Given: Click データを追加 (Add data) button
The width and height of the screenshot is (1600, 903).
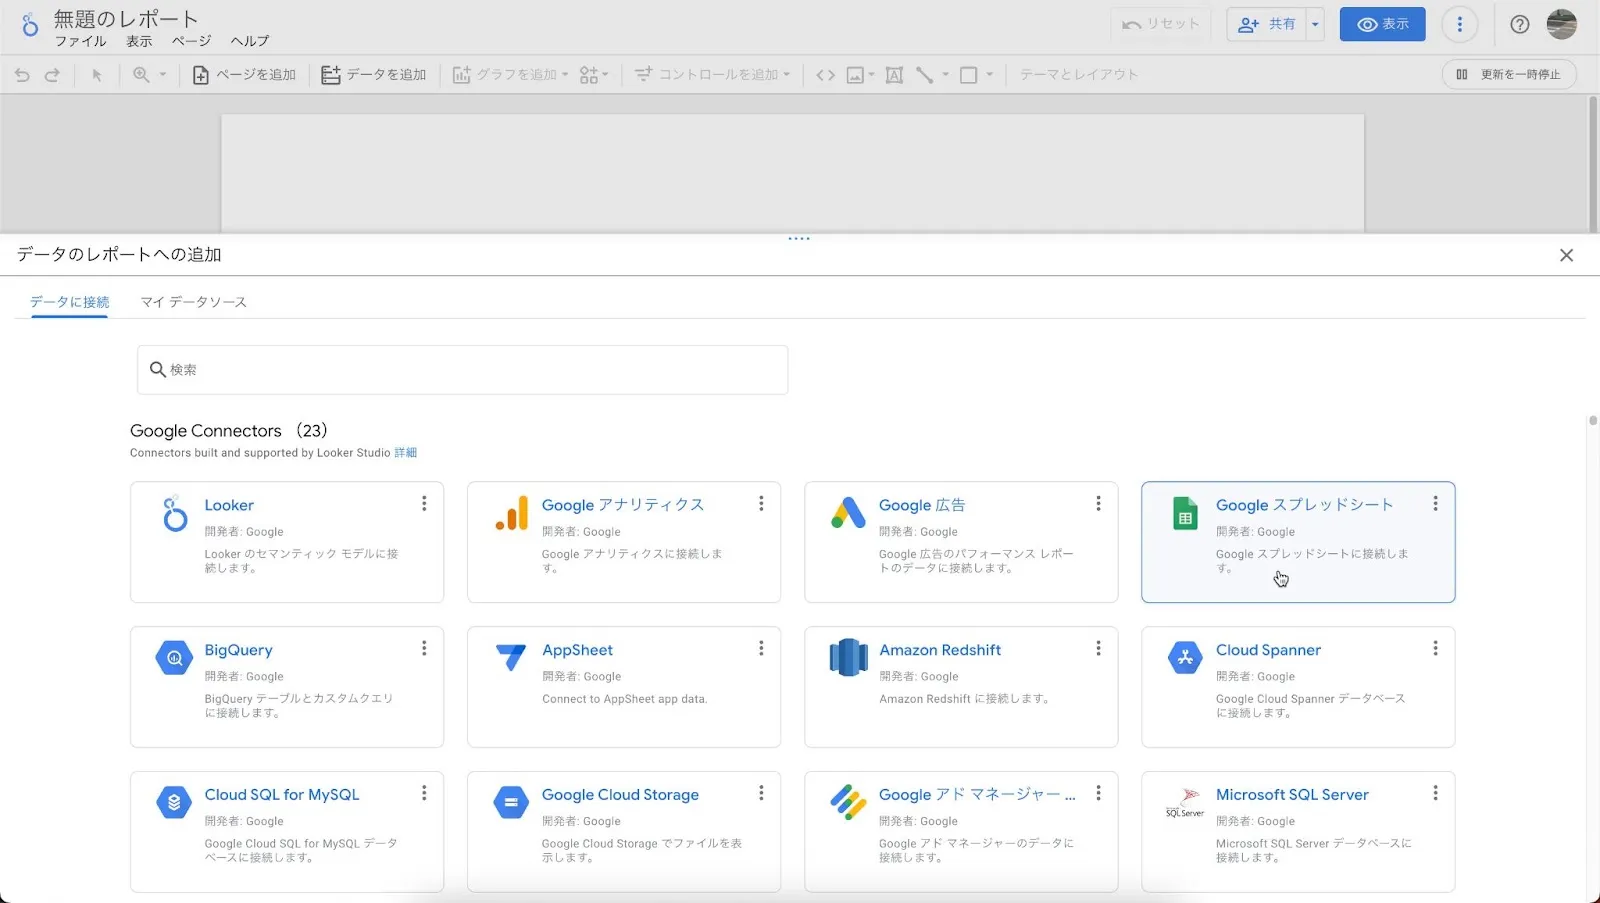Looking at the screenshot, I should coord(374,75).
